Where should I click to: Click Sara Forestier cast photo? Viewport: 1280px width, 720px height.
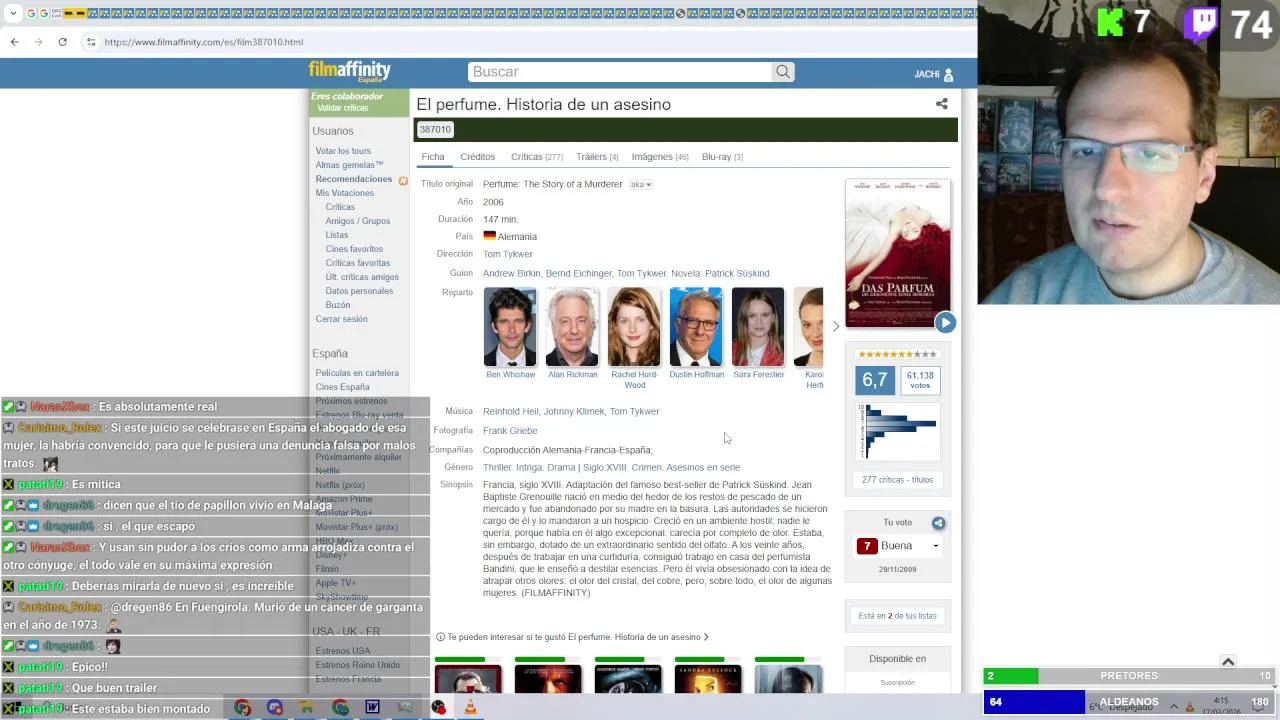758,327
